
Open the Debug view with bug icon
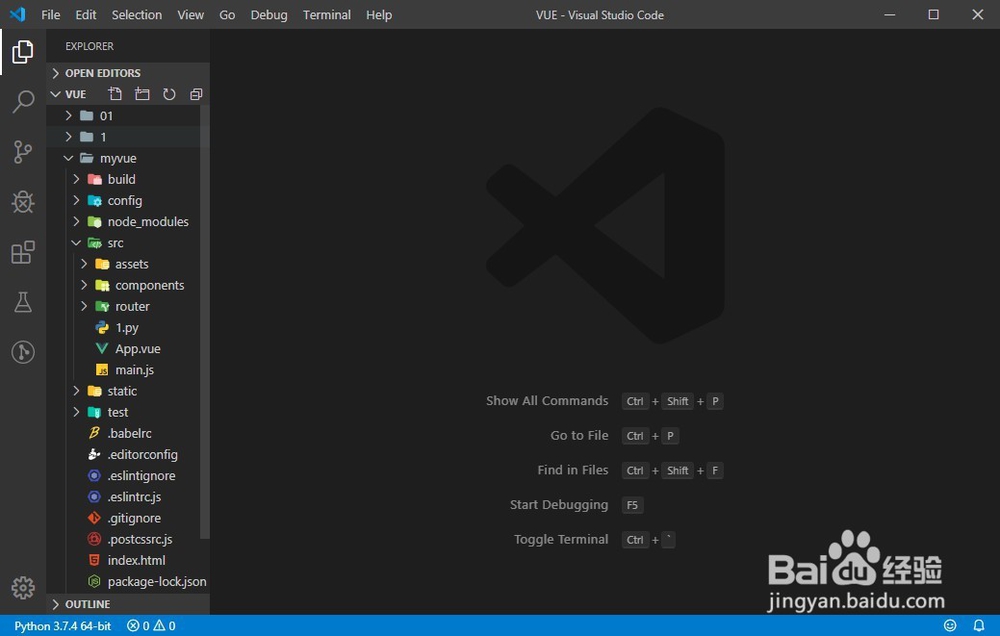point(23,202)
